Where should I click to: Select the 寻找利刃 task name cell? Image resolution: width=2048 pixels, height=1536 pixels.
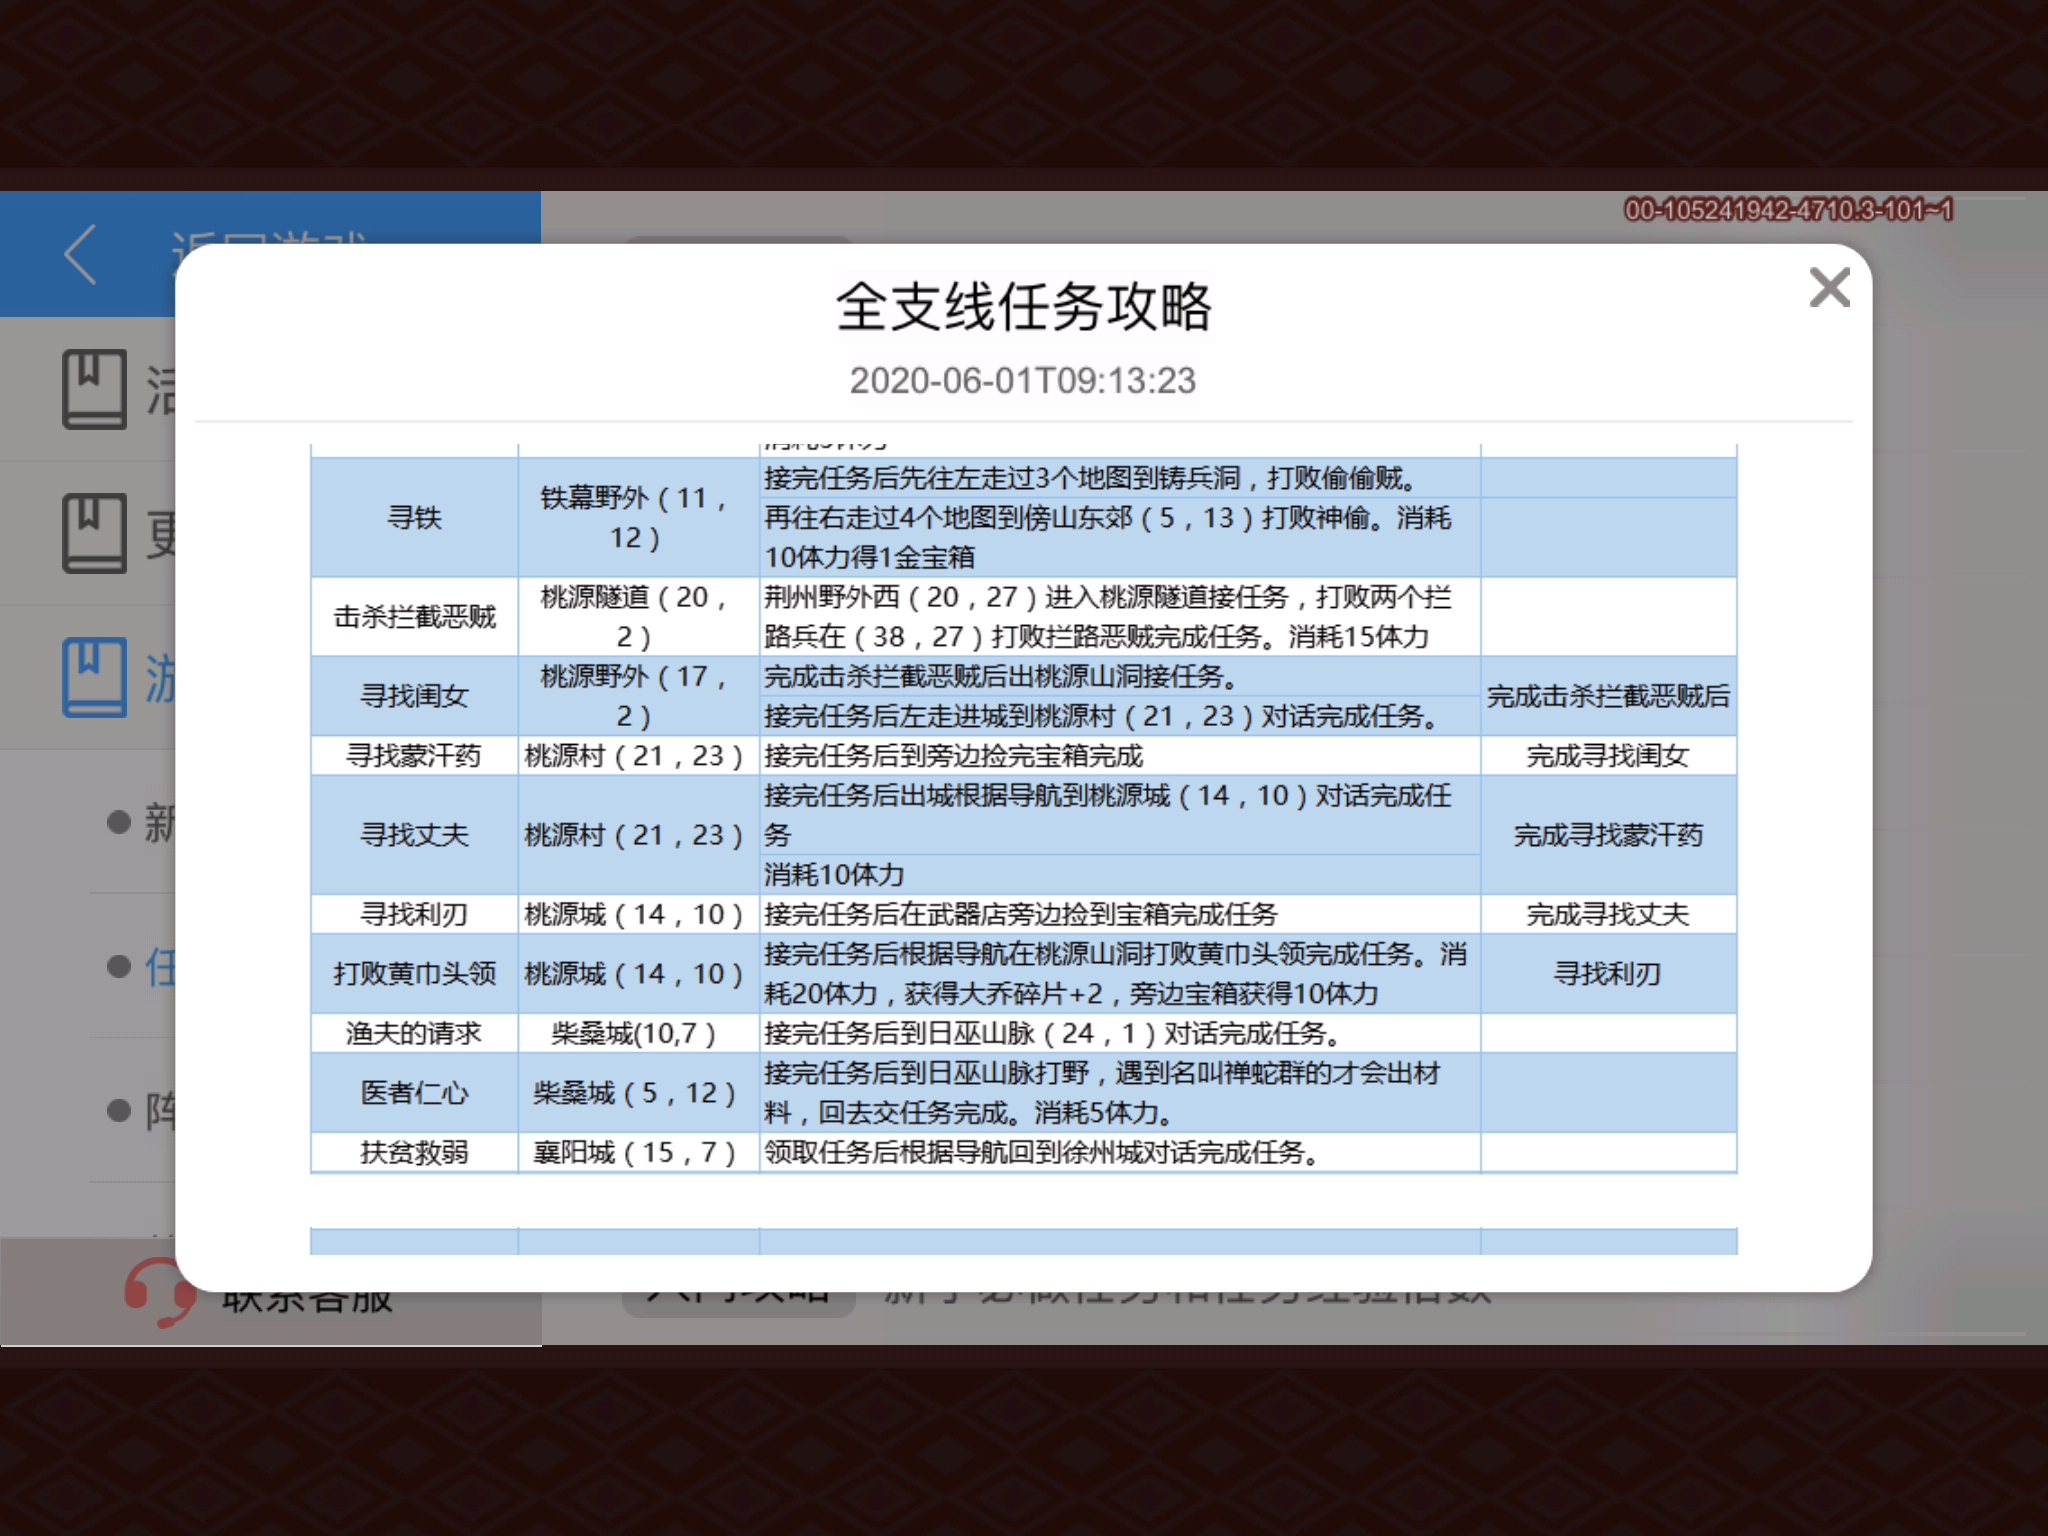tap(414, 914)
